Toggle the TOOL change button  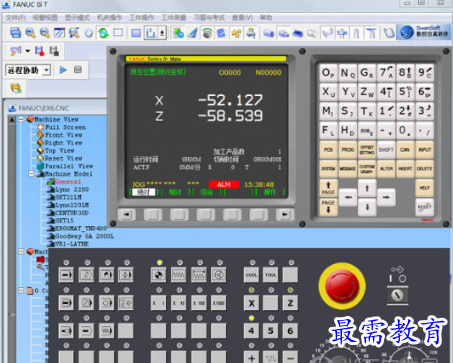(270, 275)
